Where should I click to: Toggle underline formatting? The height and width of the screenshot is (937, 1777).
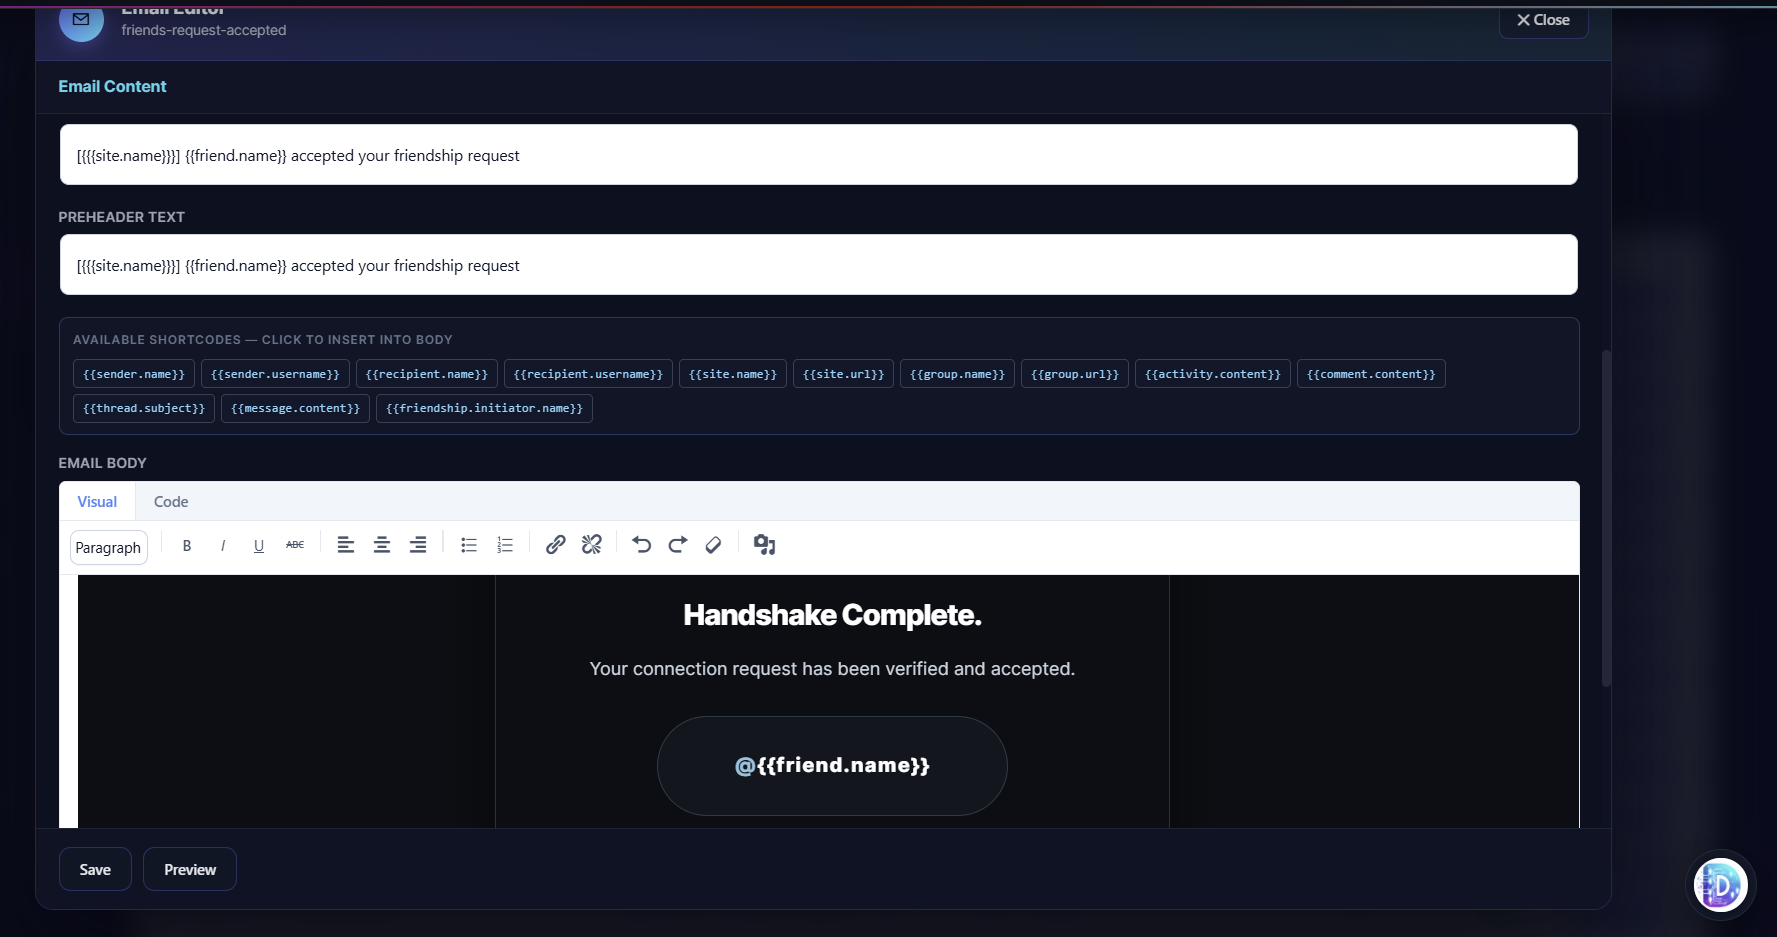(x=259, y=545)
